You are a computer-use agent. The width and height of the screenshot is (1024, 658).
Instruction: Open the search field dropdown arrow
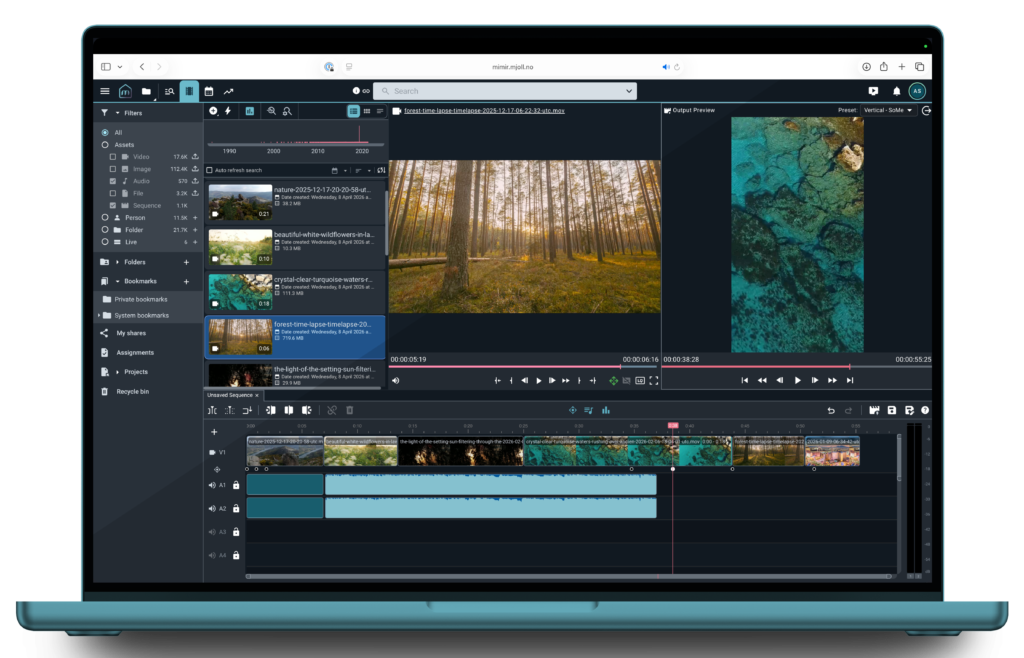pos(629,91)
